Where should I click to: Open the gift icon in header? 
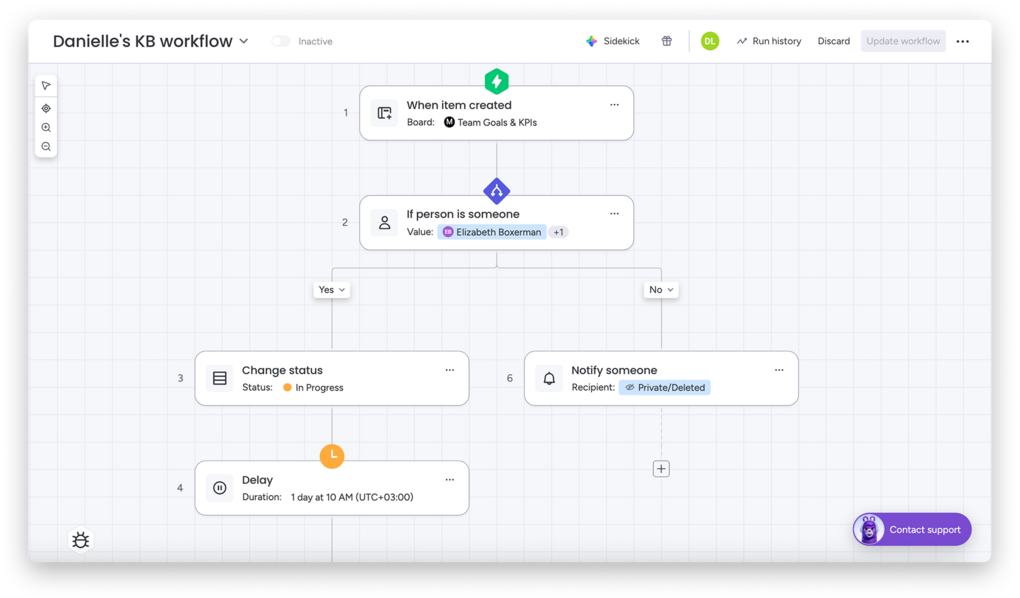(667, 41)
